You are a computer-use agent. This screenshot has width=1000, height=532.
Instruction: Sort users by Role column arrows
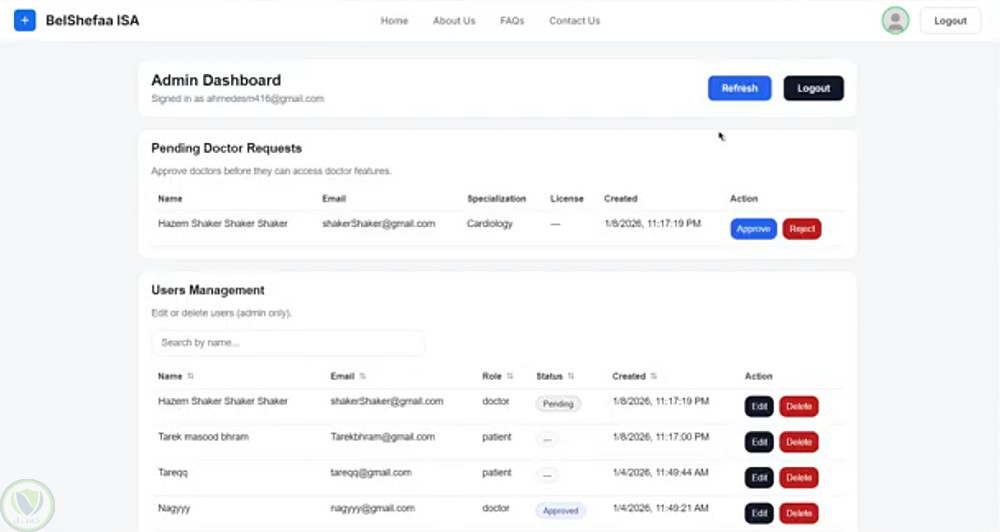pyautogui.click(x=510, y=376)
